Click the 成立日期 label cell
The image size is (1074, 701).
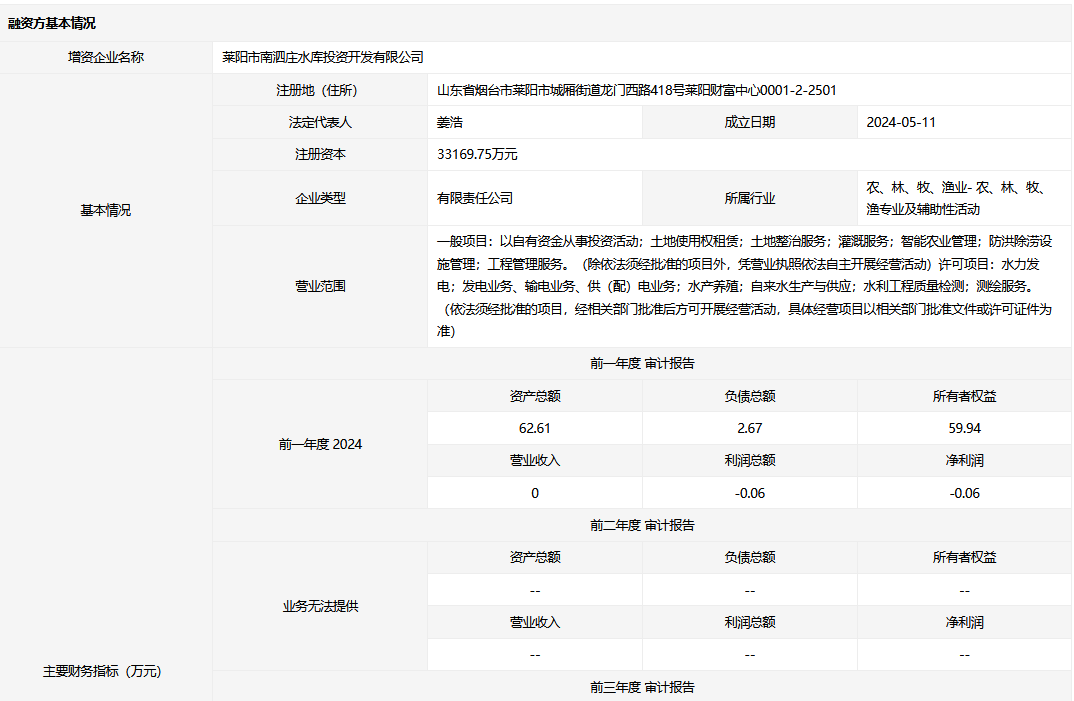coord(749,122)
